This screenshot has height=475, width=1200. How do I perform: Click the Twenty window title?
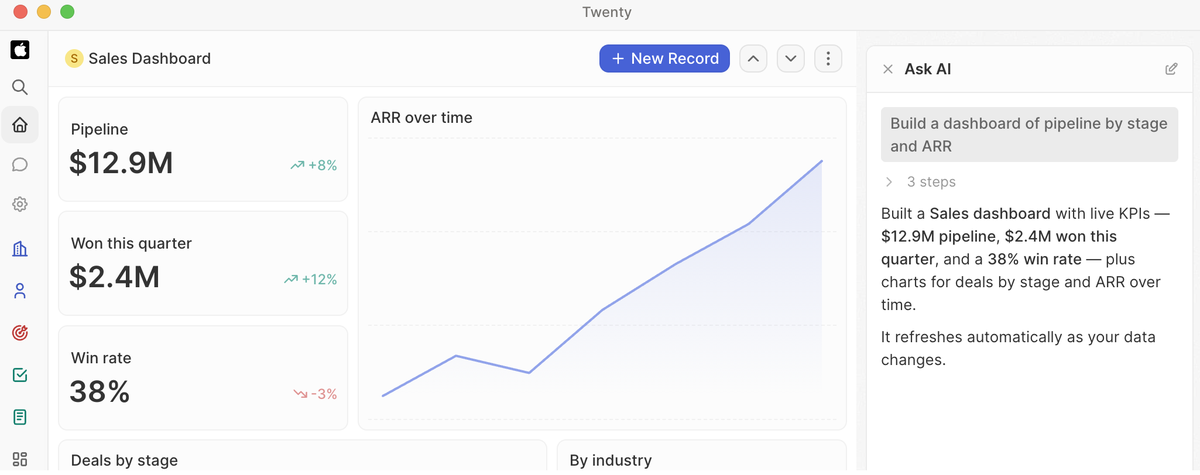606,12
